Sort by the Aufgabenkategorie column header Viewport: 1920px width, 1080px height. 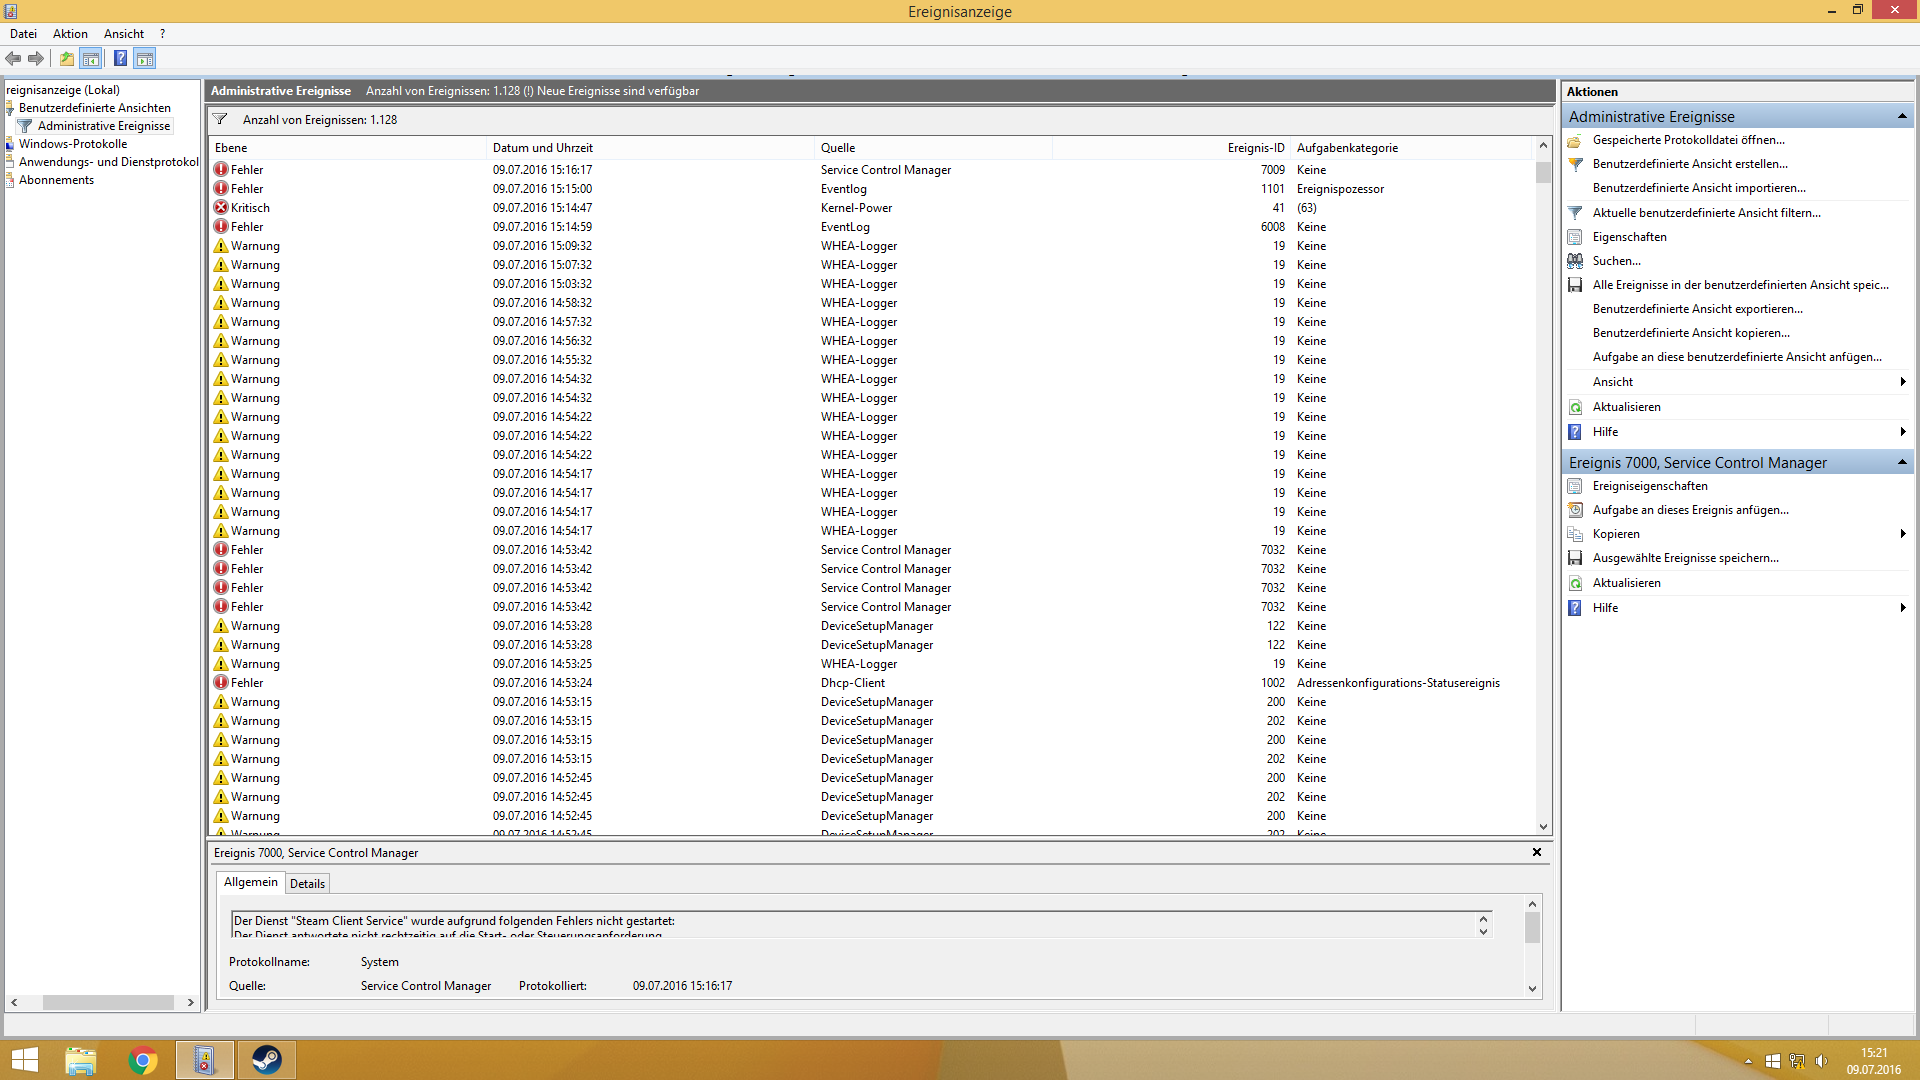coord(1412,148)
